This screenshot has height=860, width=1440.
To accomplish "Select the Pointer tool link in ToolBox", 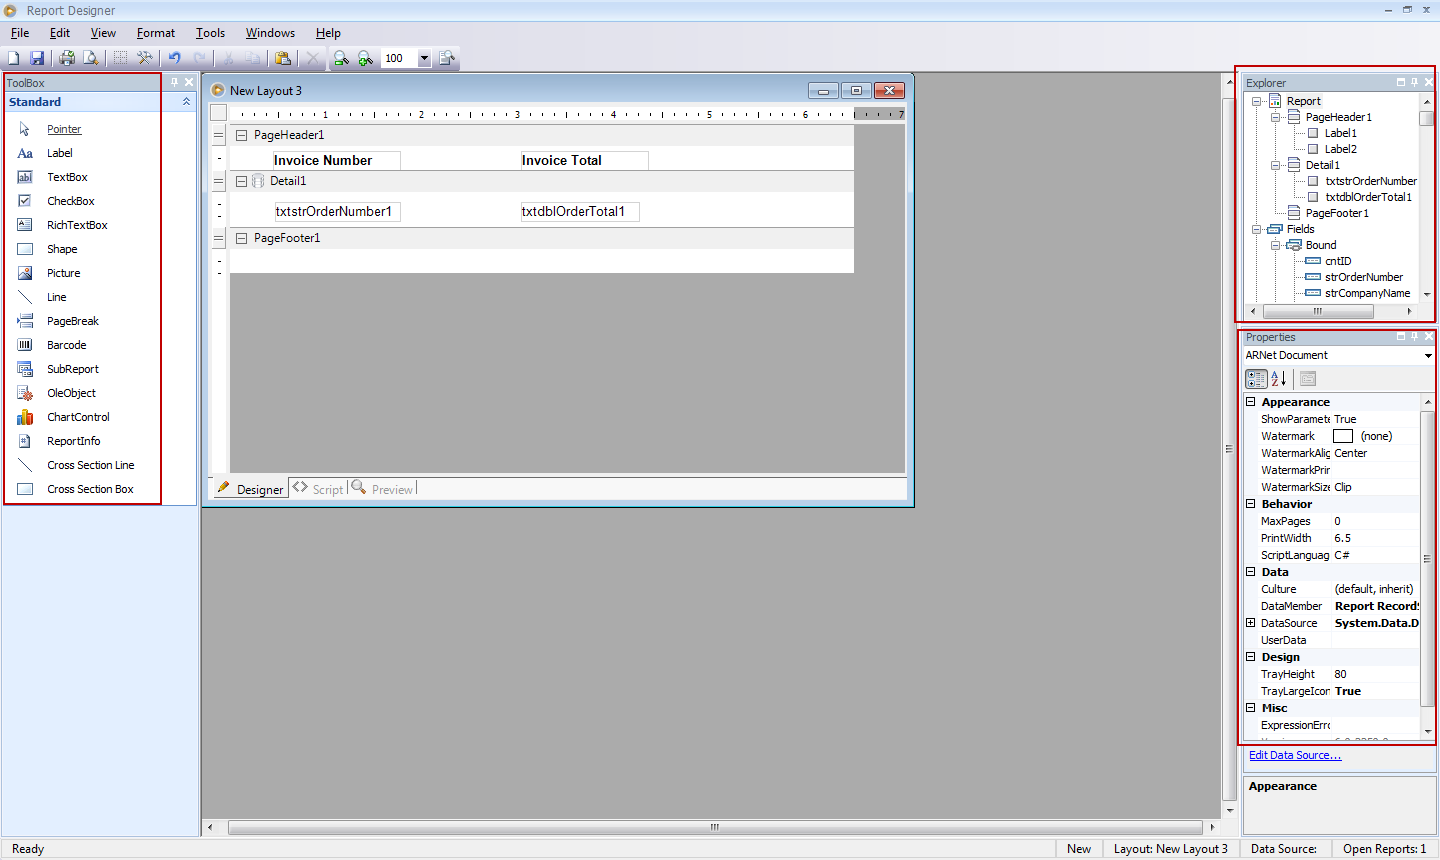I will (64, 129).
